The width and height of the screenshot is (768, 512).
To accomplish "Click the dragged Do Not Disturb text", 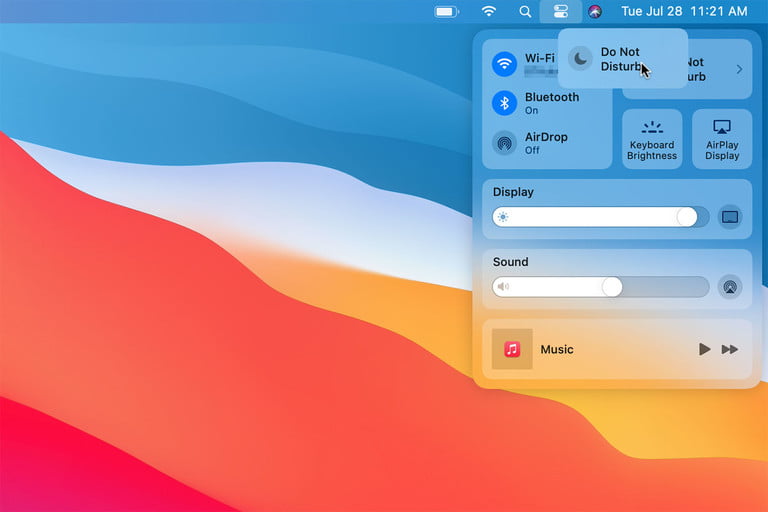I will click(621, 59).
